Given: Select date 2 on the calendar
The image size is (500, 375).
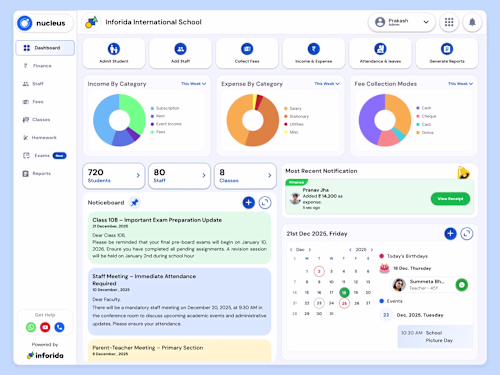Looking at the screenshot, I should [x=319, y=271].
